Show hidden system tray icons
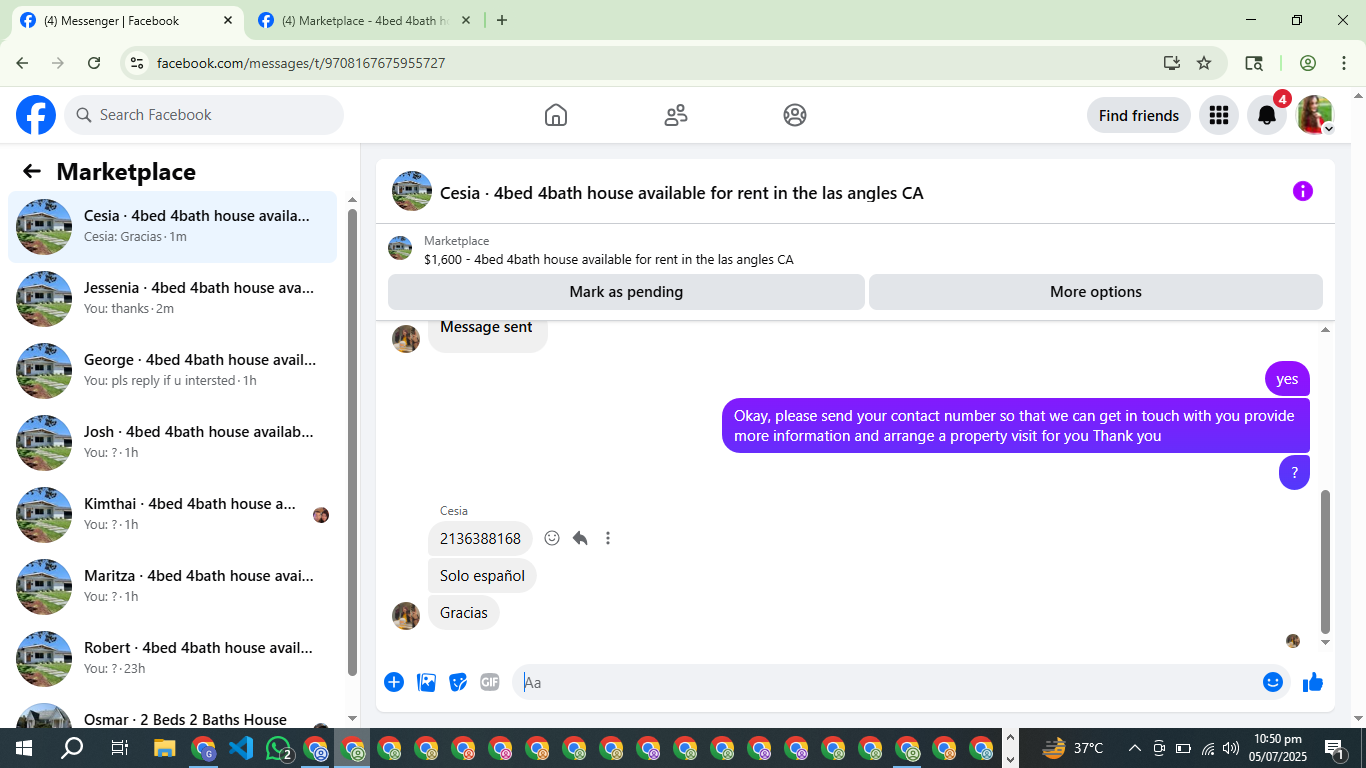Viewport: 1366px width, 768px height. (1135, 748)
